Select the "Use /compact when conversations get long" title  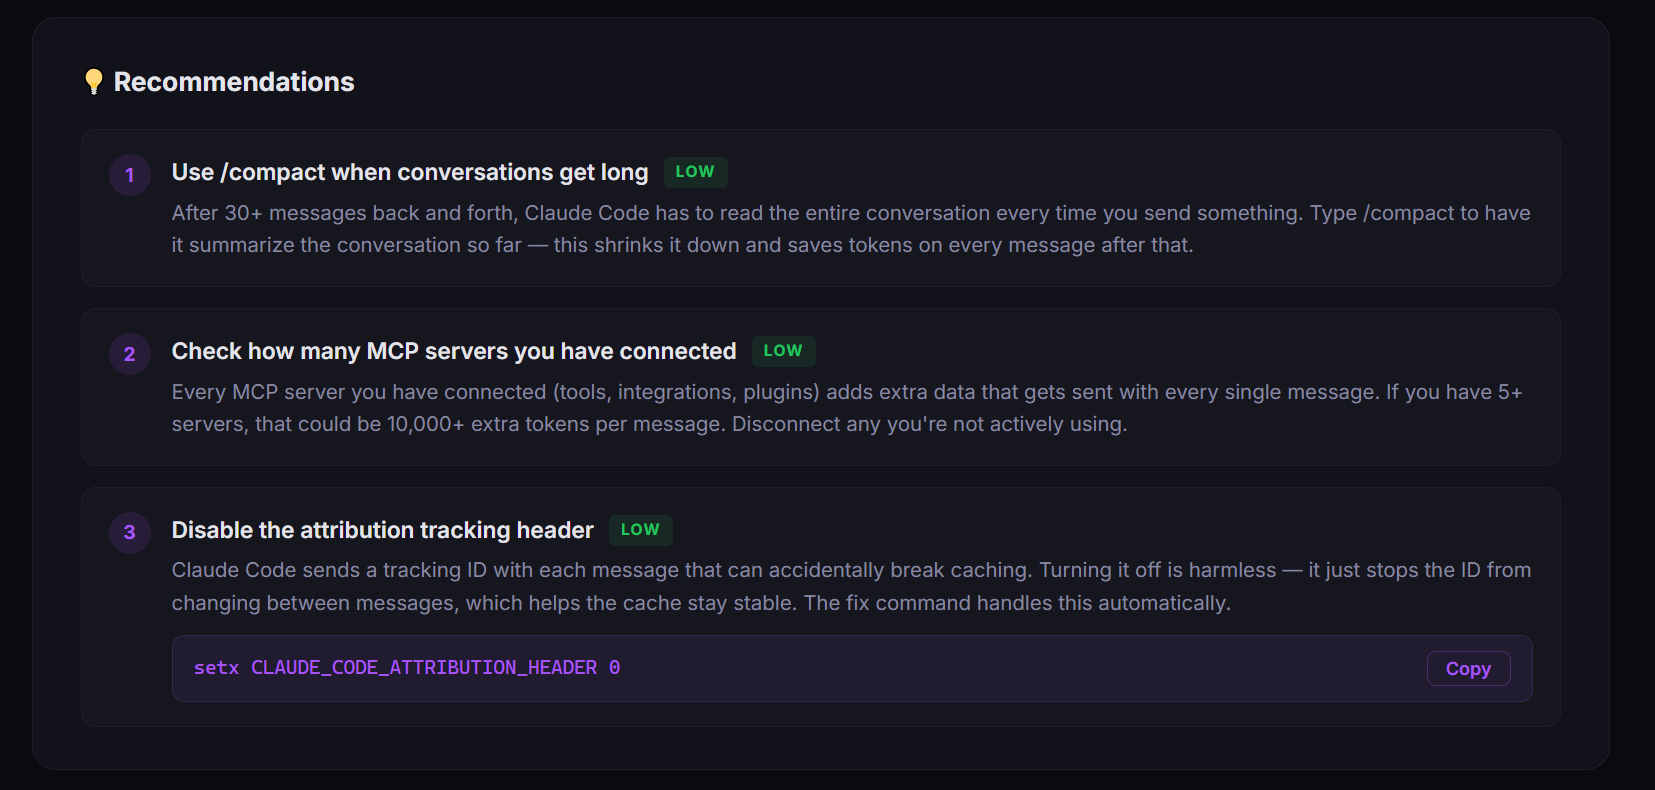click(410, 173)
